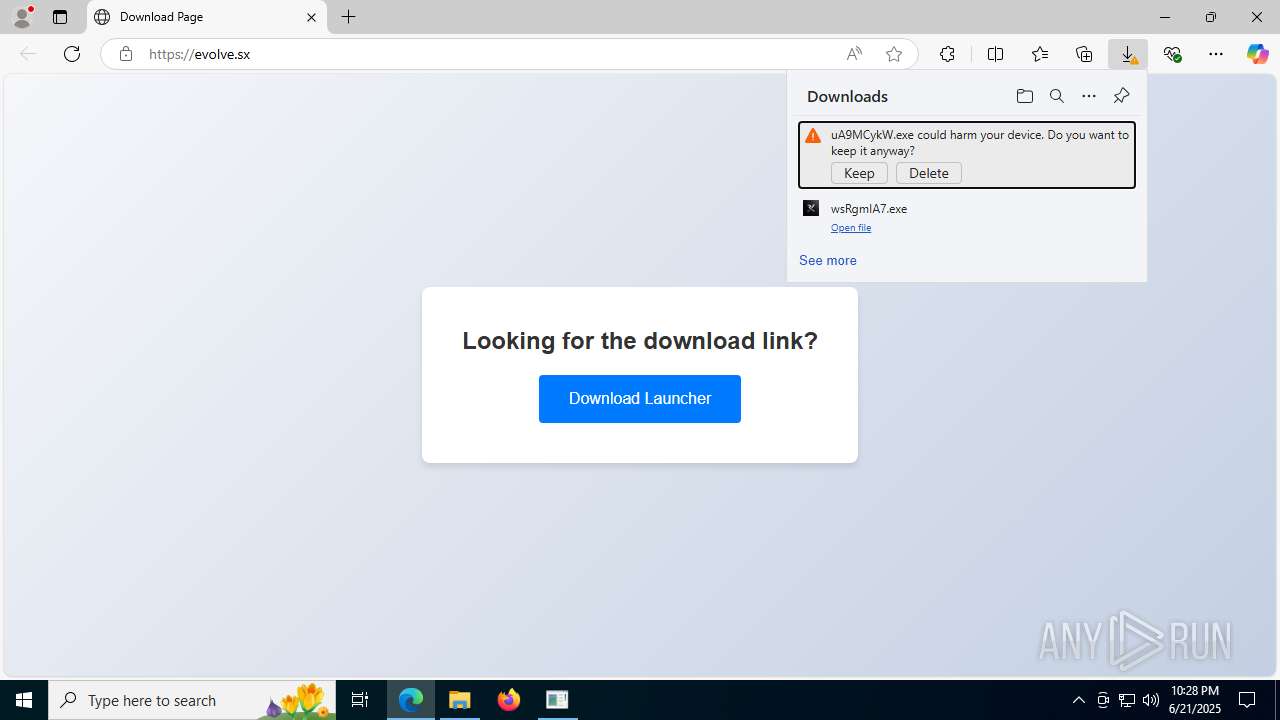Open the tab actions menu icon
The height and width of the screenshot is (720, 1280).
pos(60,17)
